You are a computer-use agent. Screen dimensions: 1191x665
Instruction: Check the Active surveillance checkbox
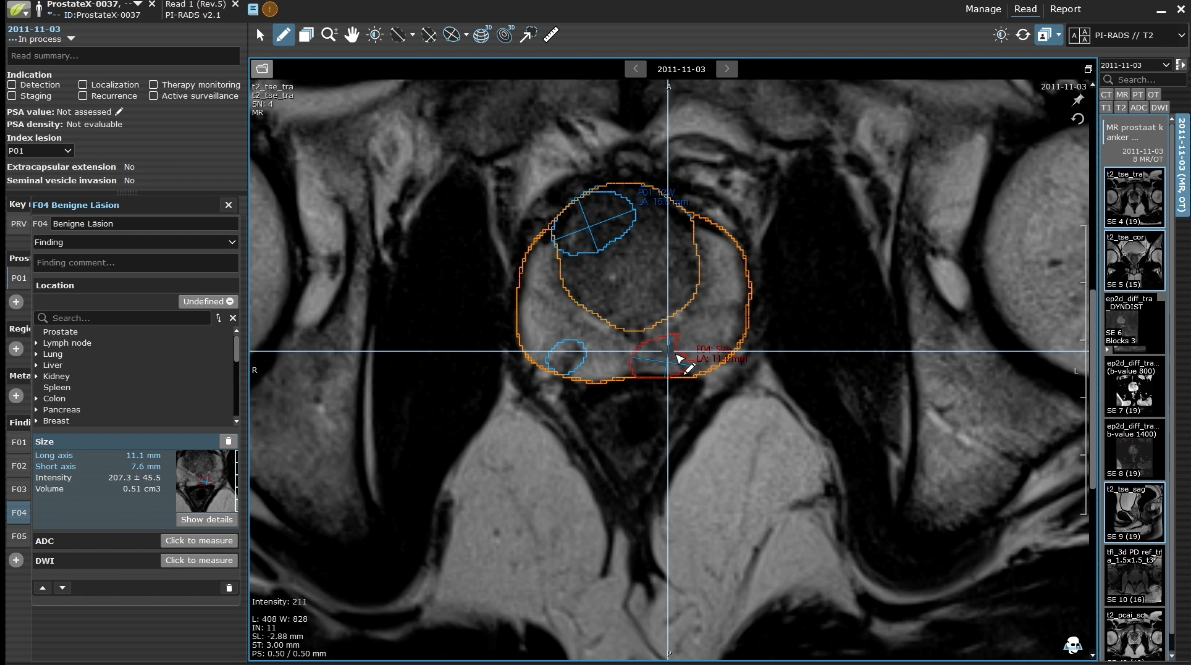coord(153,96)
